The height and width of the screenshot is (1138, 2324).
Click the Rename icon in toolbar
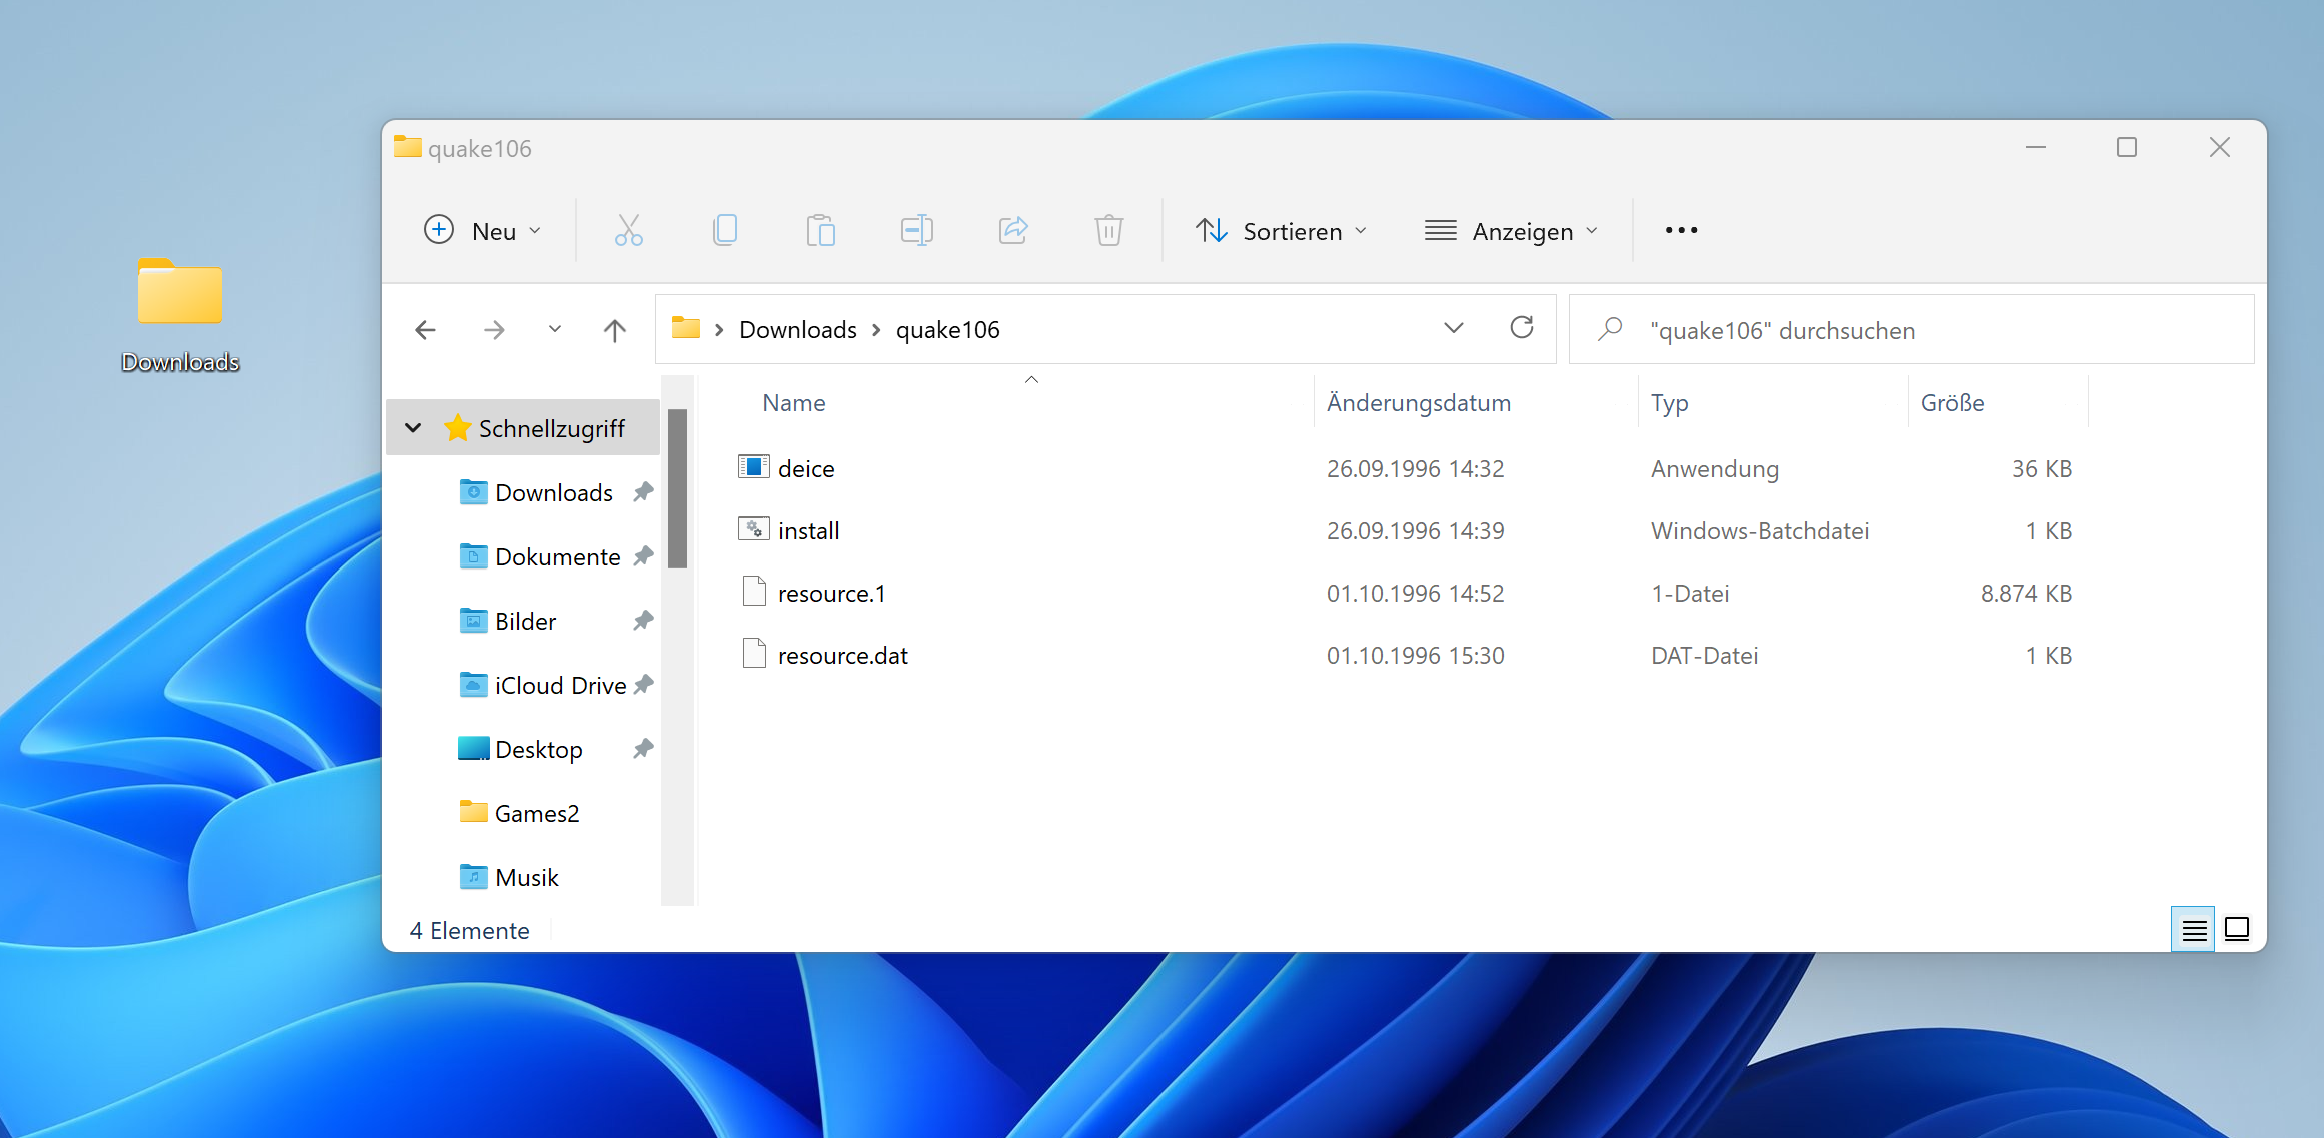coord(917,231)
